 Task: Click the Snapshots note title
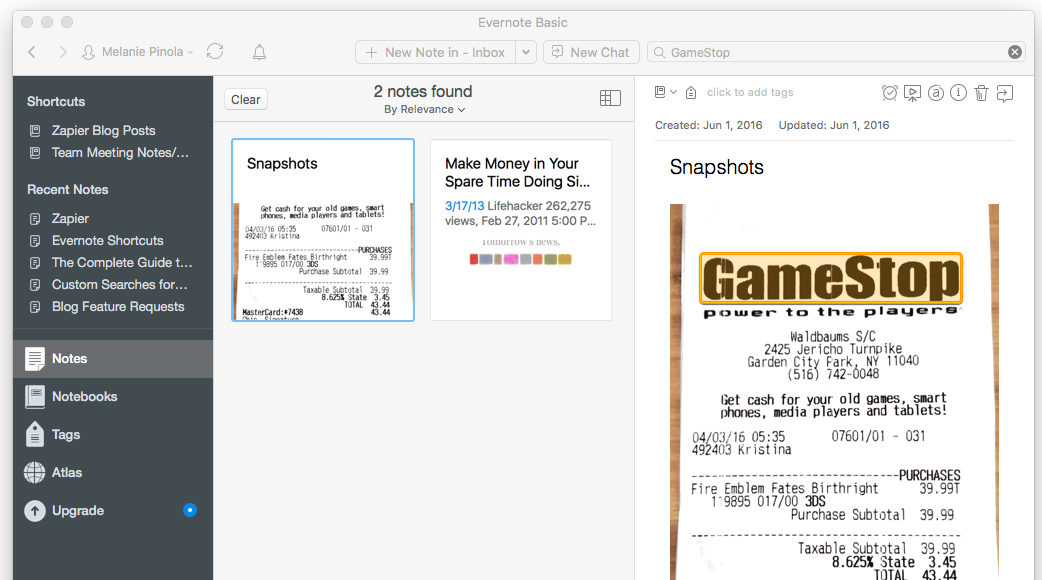(x=716, y=167)
